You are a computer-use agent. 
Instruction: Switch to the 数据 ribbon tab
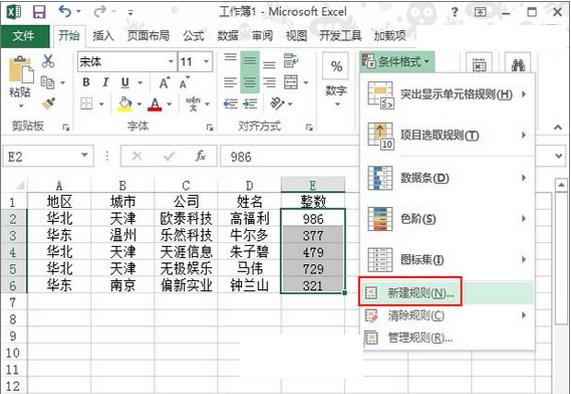(x=228, y=36)
